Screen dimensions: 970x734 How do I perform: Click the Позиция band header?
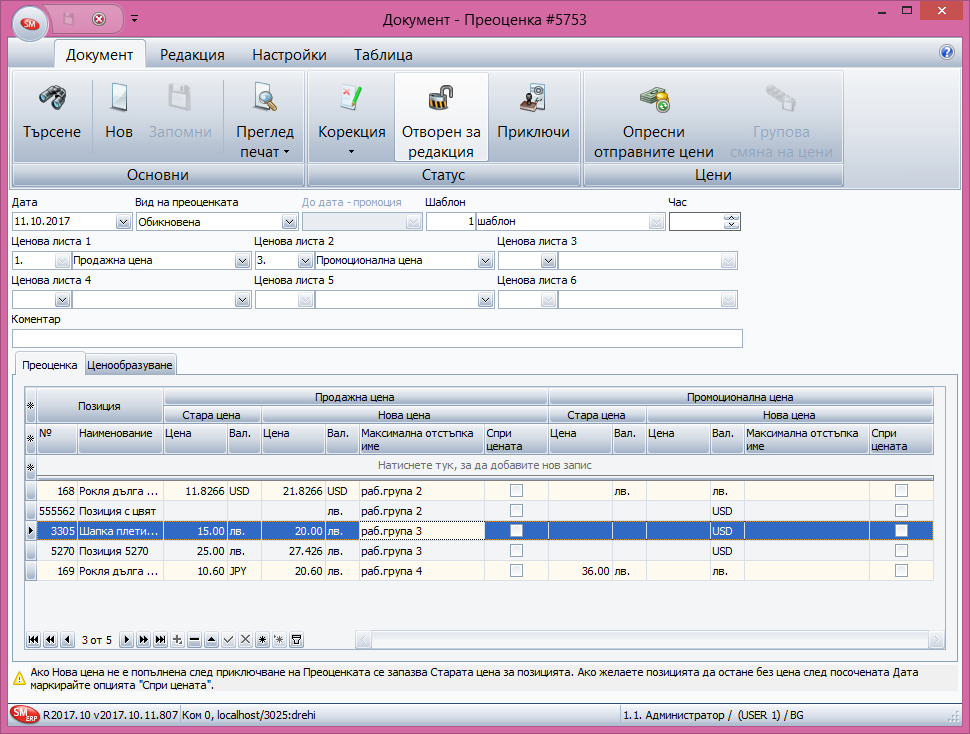[100, 406]
